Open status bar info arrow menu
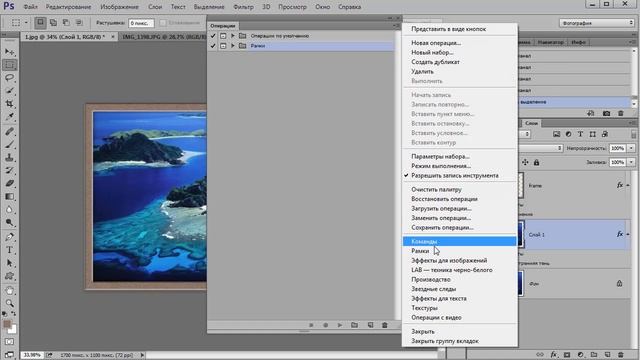The width and height of the screenshot is (640, 360). tap(142, 355)
